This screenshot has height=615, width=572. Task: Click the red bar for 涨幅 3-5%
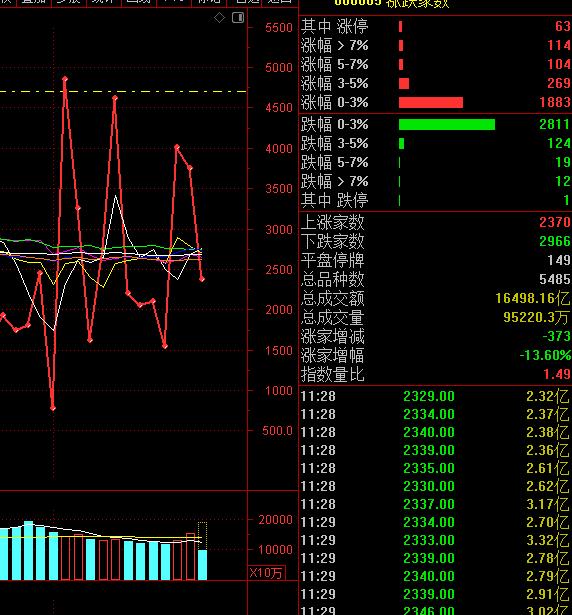pyautogui.click(x=404, y=83)
